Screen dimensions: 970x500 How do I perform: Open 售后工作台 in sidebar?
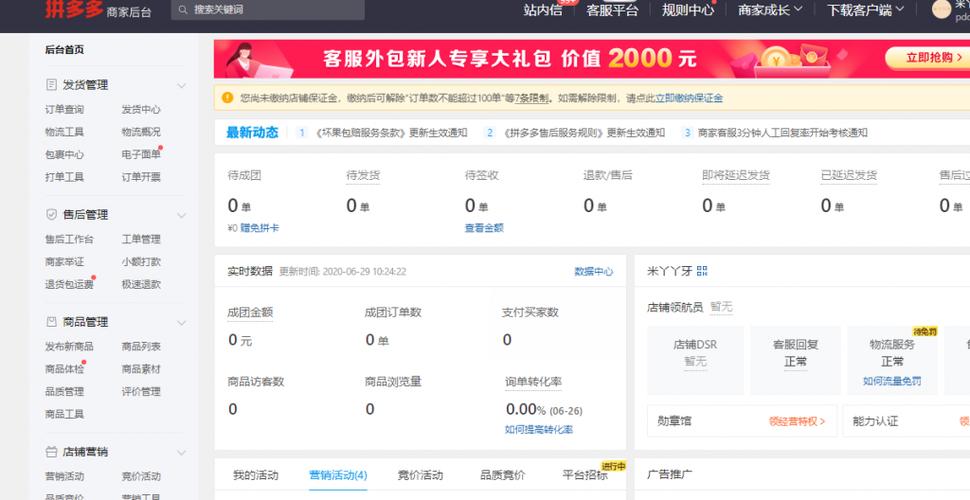point(69,239)
